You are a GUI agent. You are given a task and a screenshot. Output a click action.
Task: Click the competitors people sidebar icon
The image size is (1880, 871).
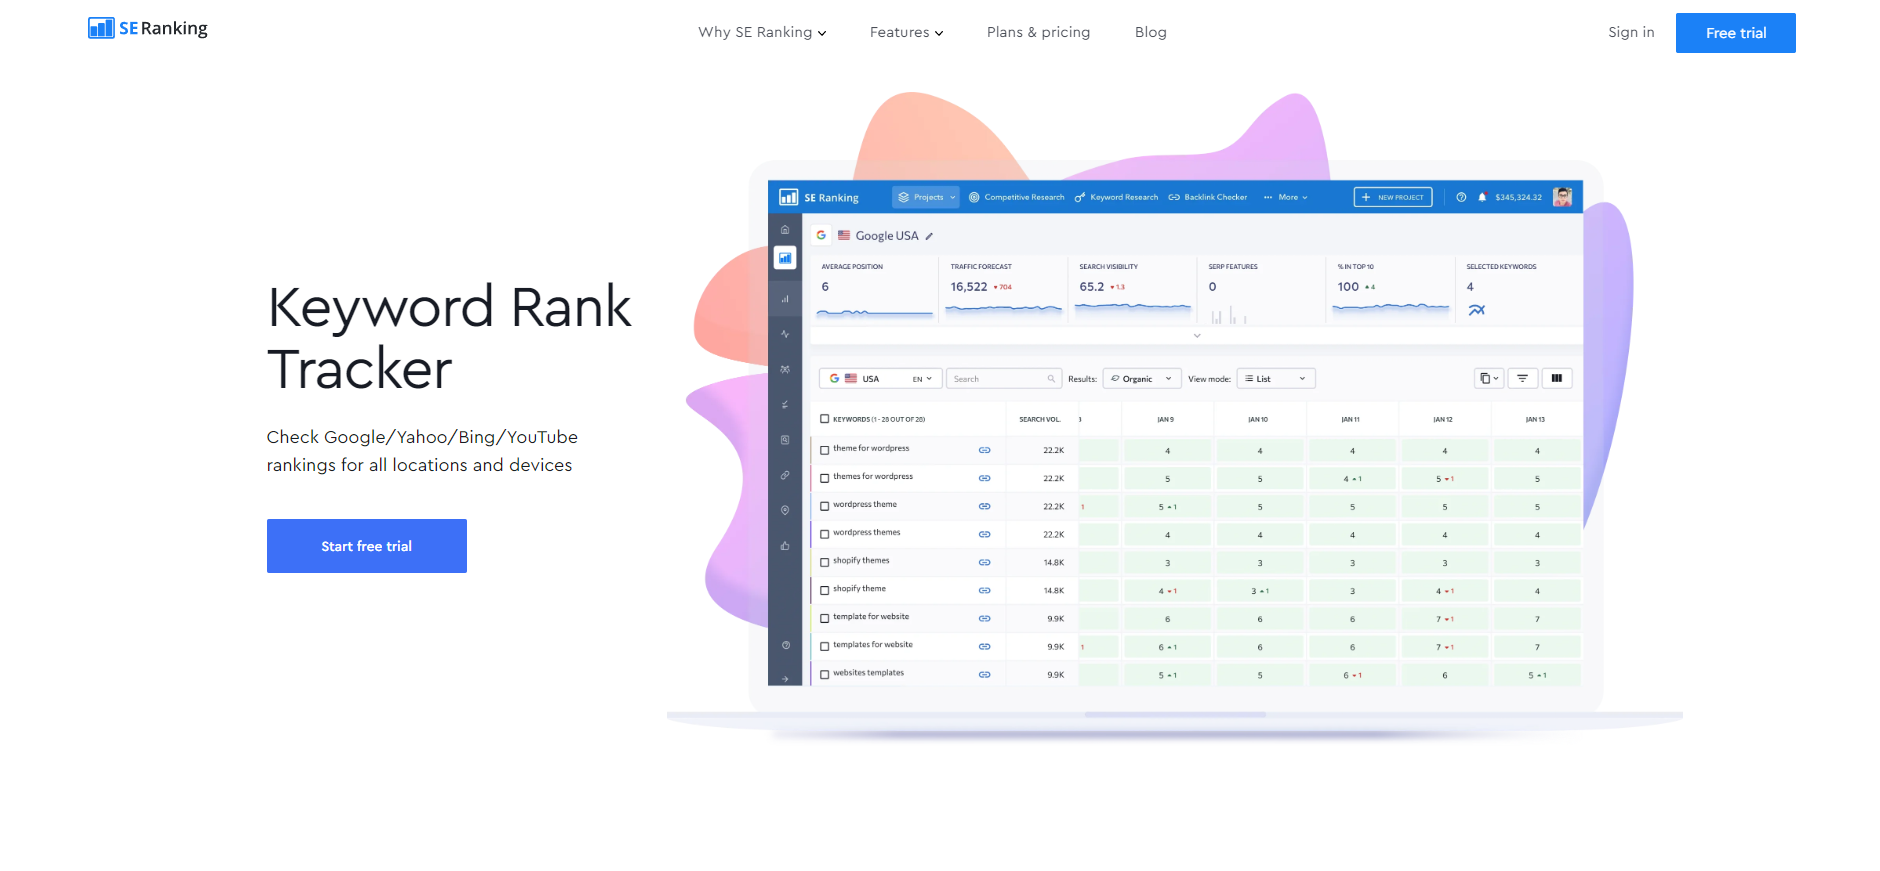(x=785, y=369)
